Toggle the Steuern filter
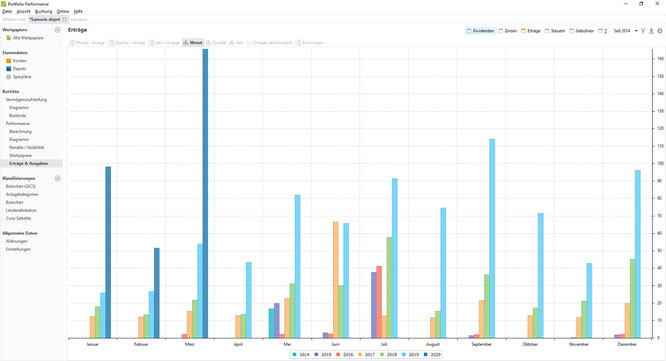666x361 pixels. 555,31
